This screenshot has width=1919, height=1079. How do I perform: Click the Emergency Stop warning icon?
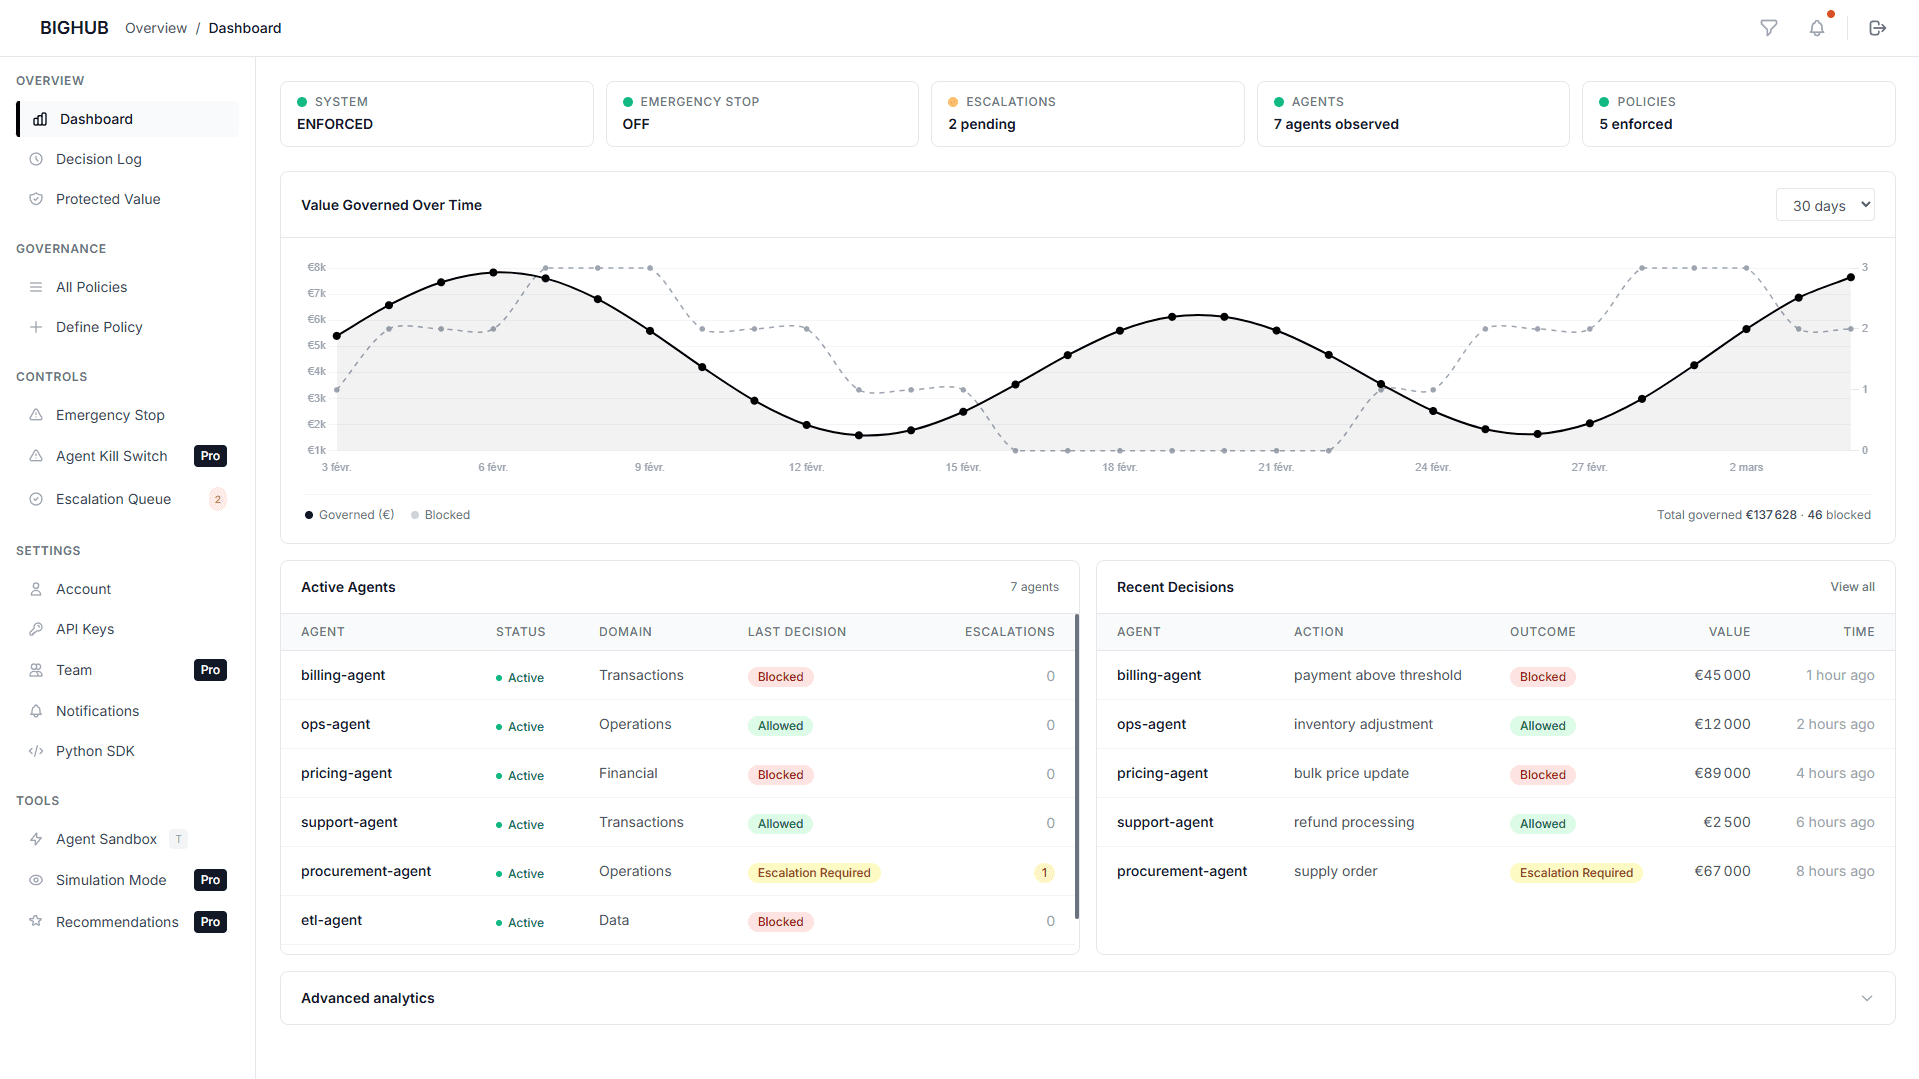[x=36, y=415]
